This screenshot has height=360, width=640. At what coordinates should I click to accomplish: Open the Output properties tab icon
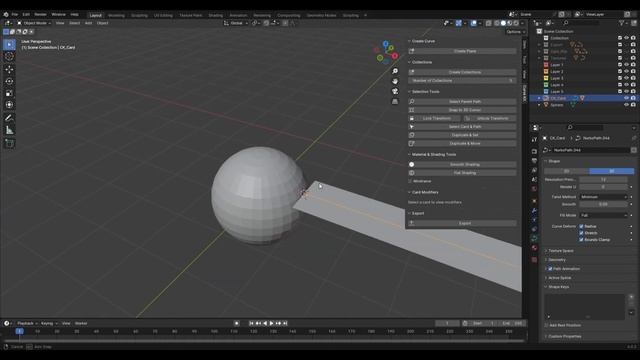coord(534,160)
